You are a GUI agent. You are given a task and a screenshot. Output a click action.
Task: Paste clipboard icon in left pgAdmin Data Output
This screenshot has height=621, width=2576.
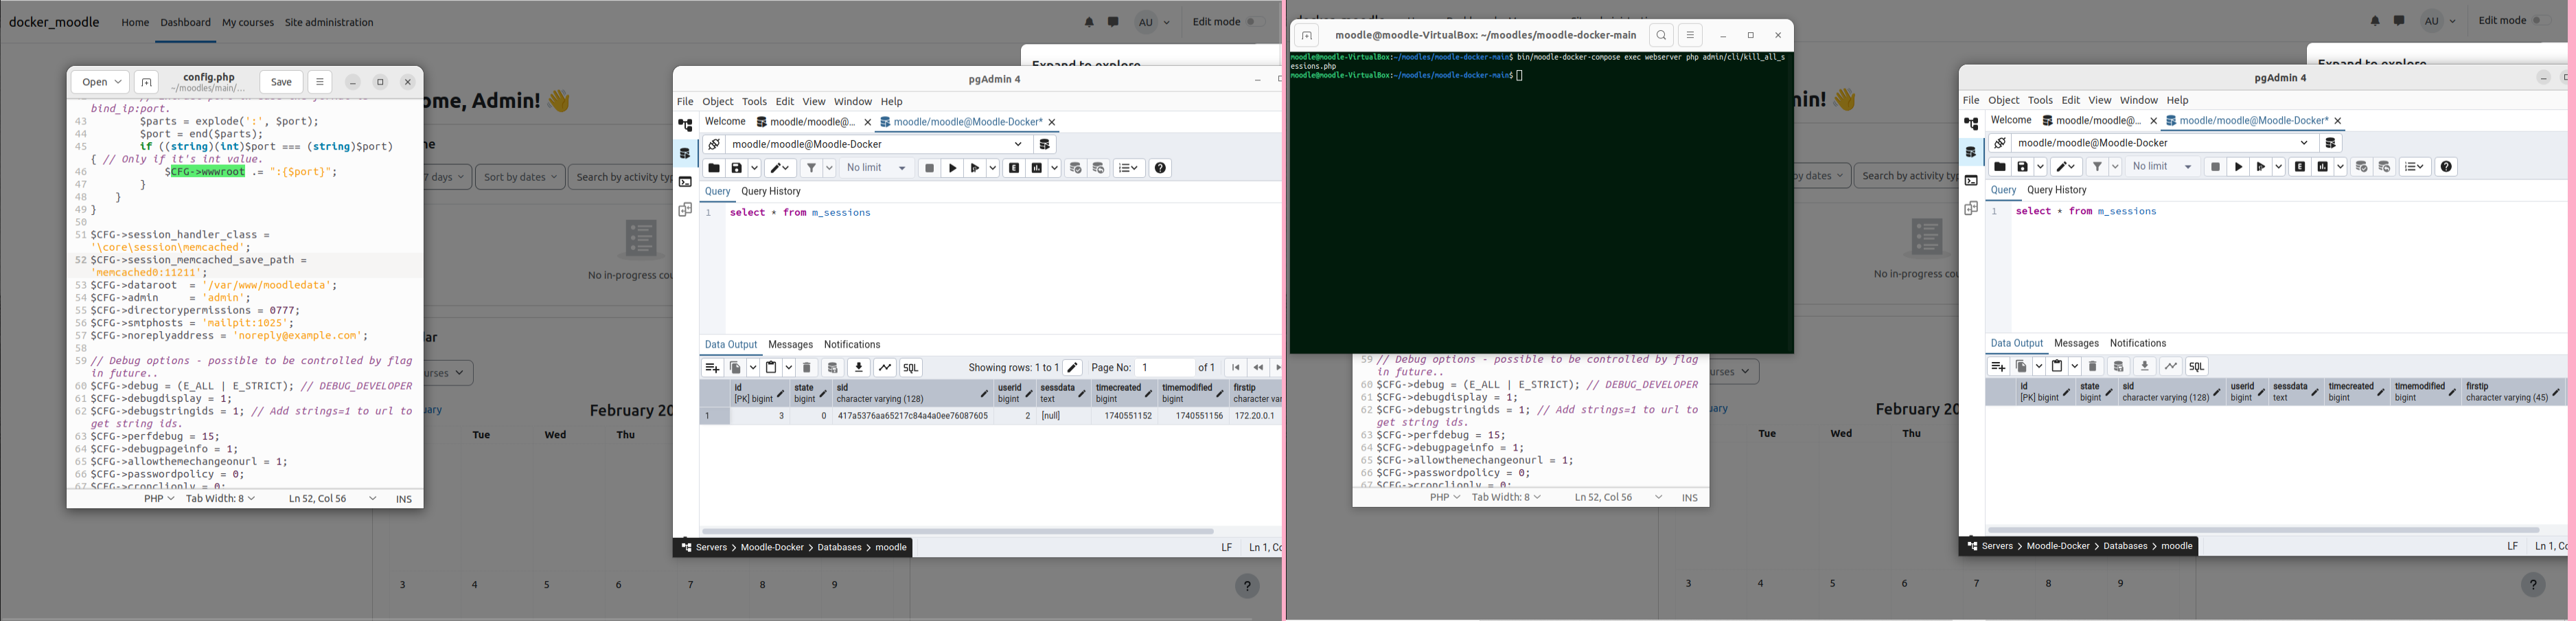point(772,368)
